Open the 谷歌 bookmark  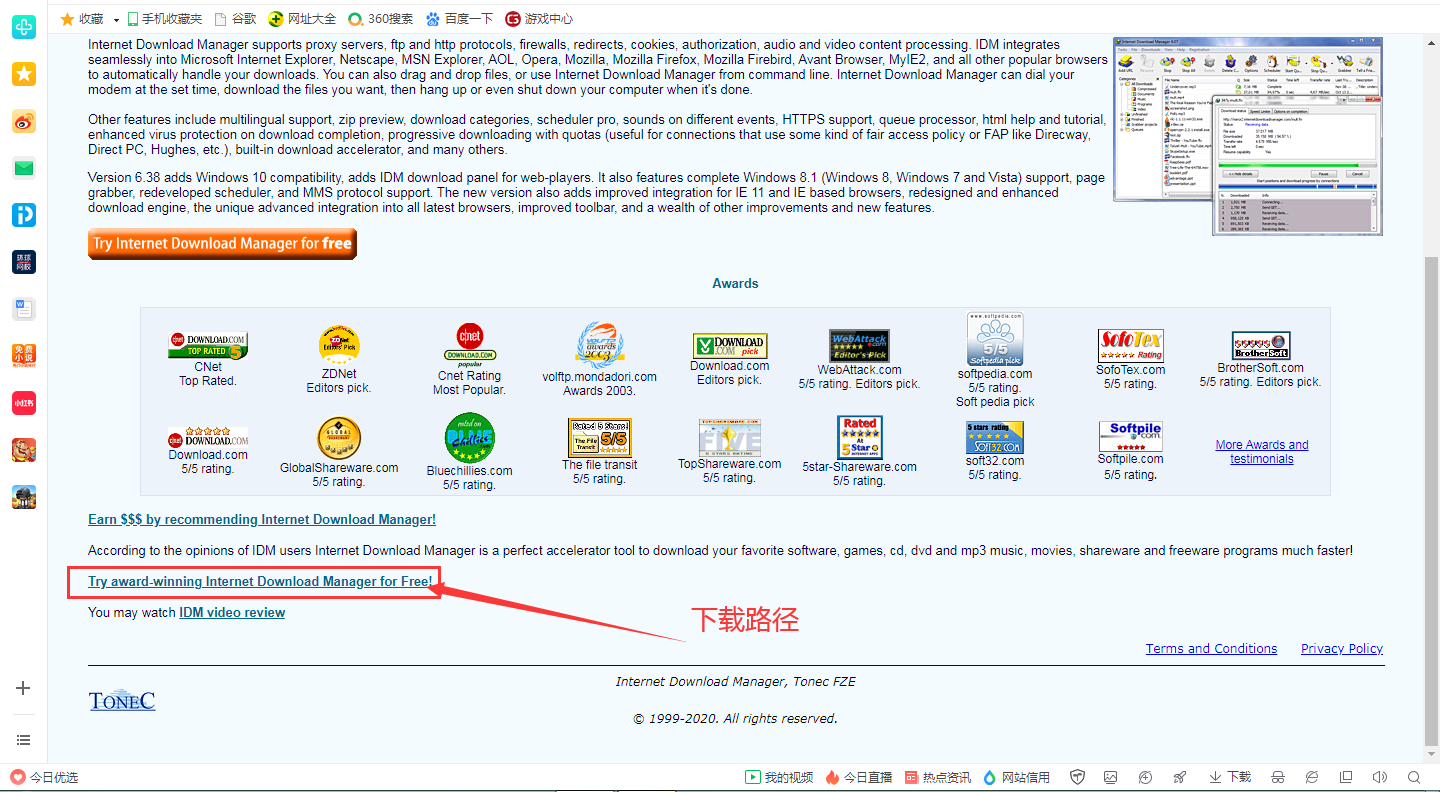pos(236,18)
